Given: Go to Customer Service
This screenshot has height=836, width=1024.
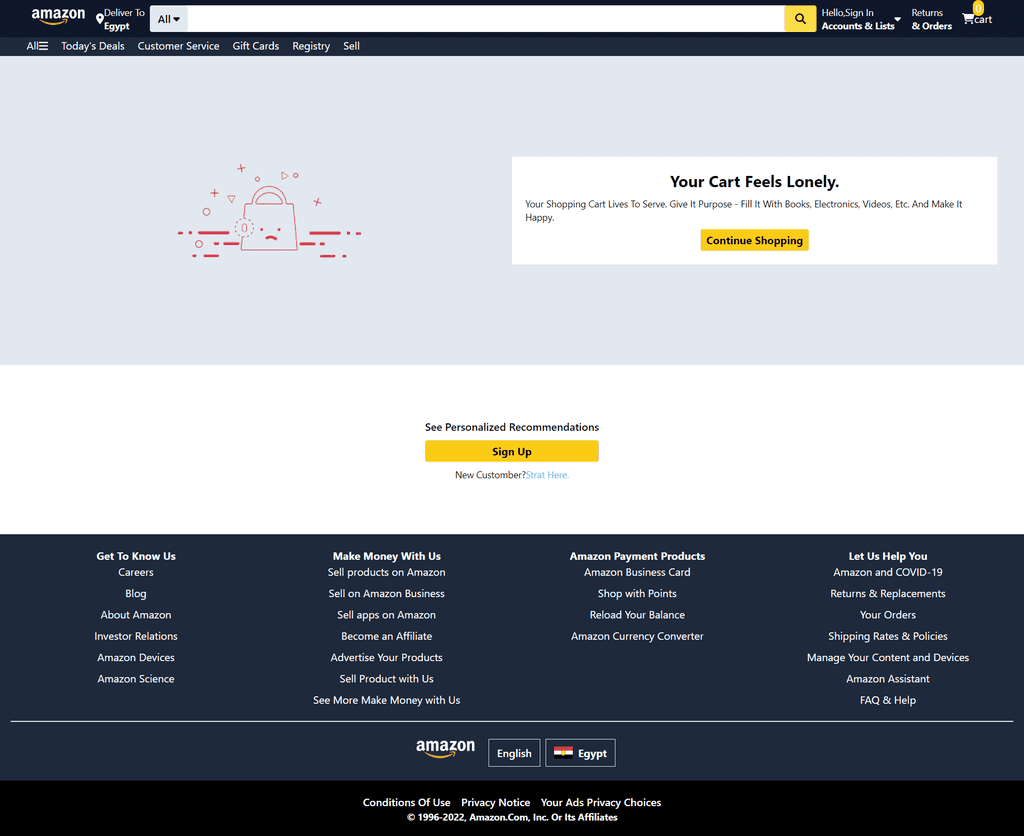Looking at the screenshot, I should click(x=178, y=46).
